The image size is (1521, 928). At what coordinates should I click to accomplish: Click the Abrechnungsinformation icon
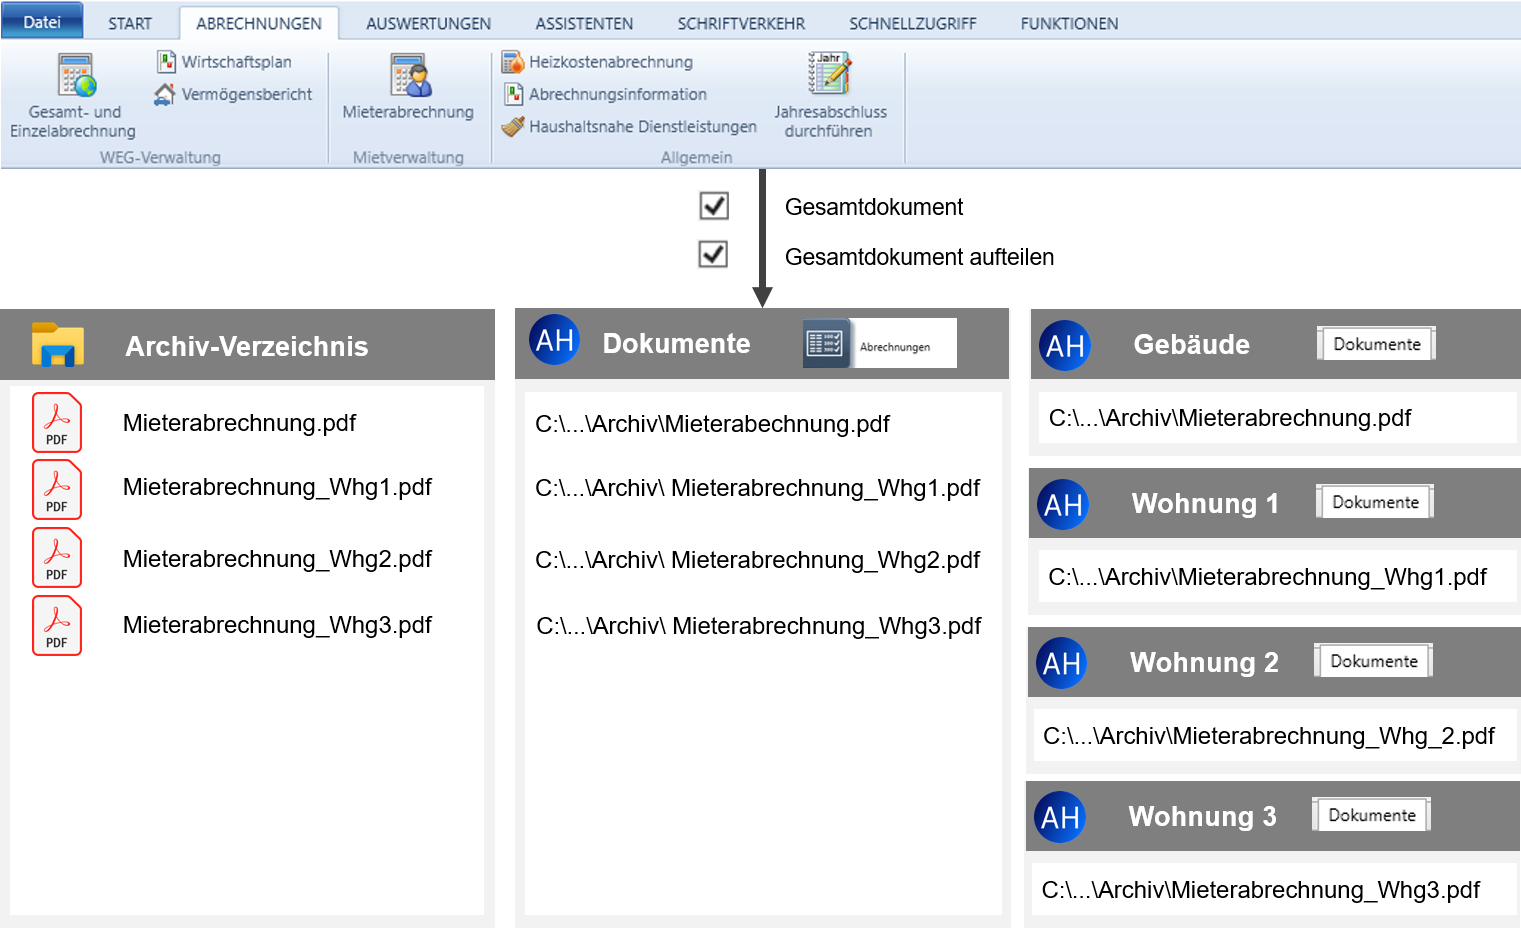513,94
